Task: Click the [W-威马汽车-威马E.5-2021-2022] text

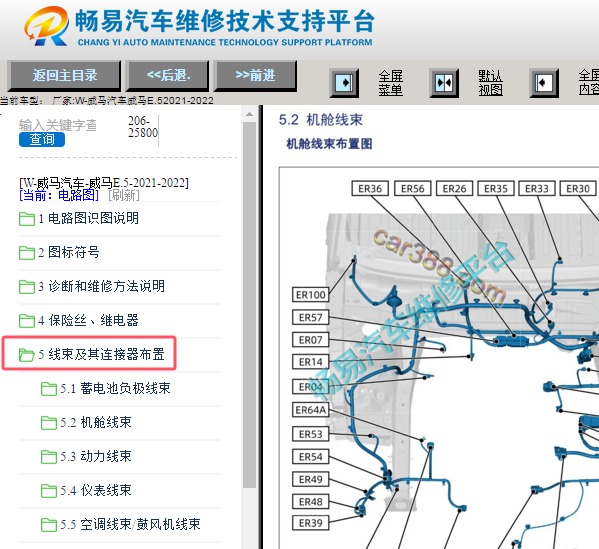Action: [104, 183]
